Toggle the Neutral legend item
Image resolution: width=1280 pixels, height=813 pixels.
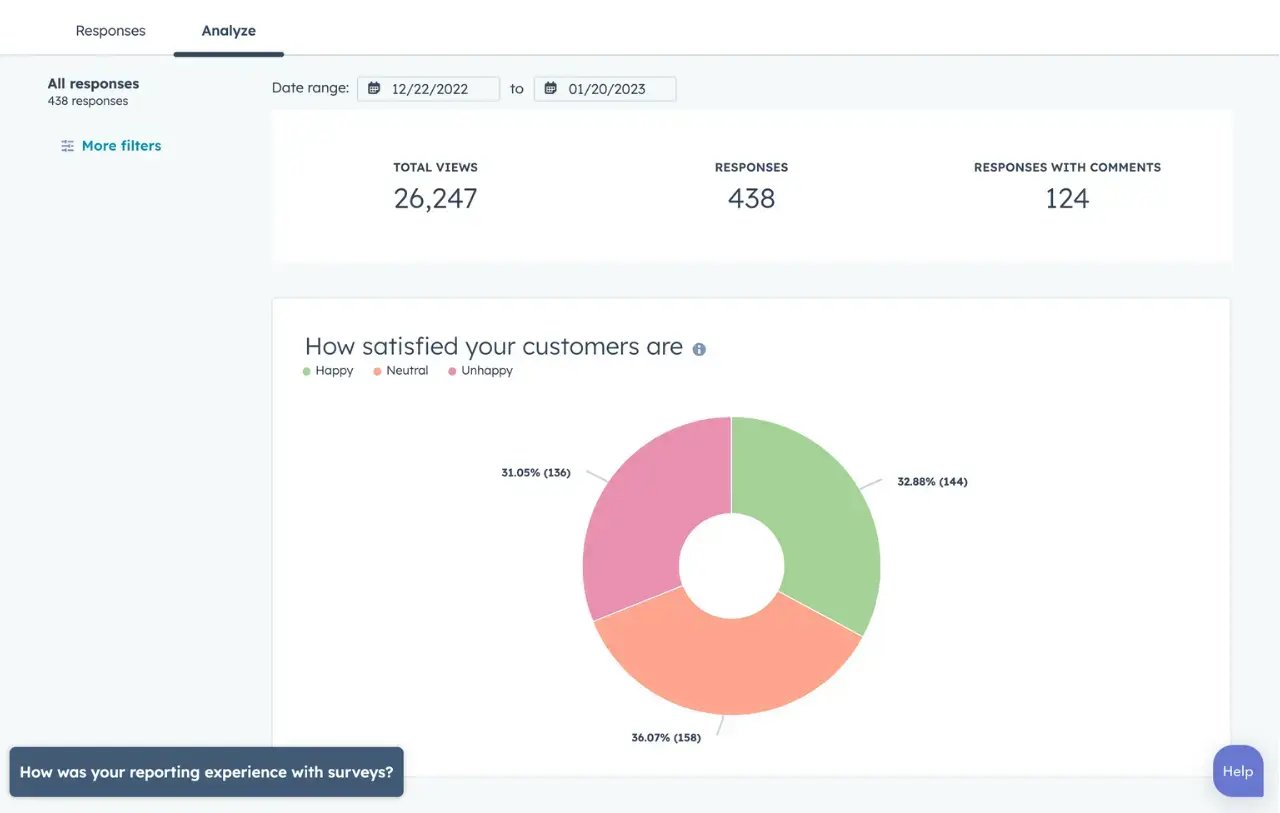click(x=399, y=370)
